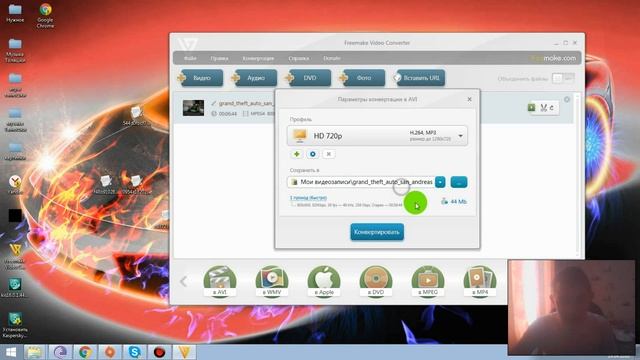Toggle the join files switch
Screen dimensions: 640x360
pos(563,78)
